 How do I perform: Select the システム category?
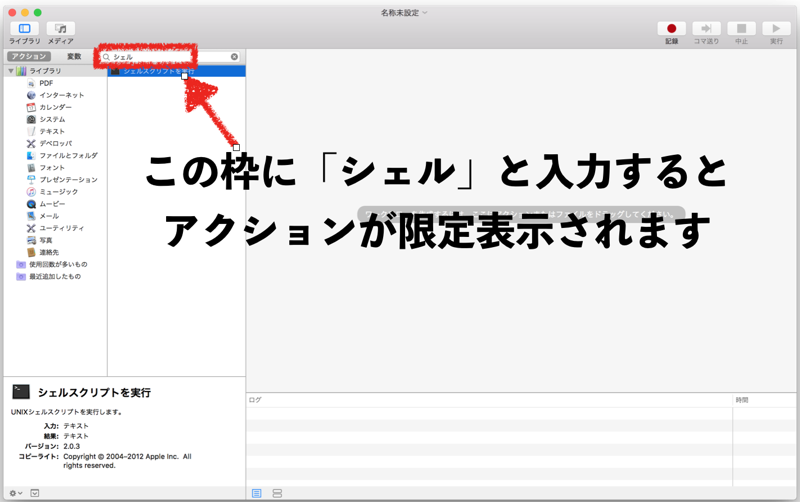[x=53, y=119]
